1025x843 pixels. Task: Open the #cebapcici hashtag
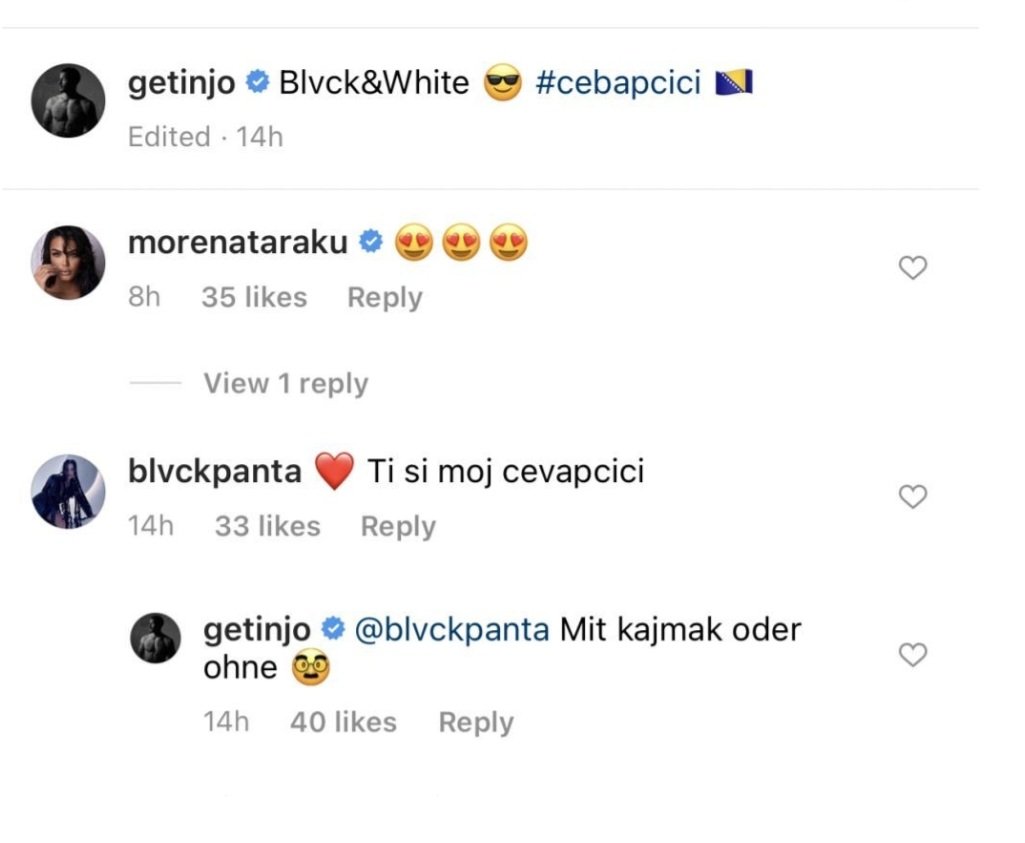(x=618, y=83)
